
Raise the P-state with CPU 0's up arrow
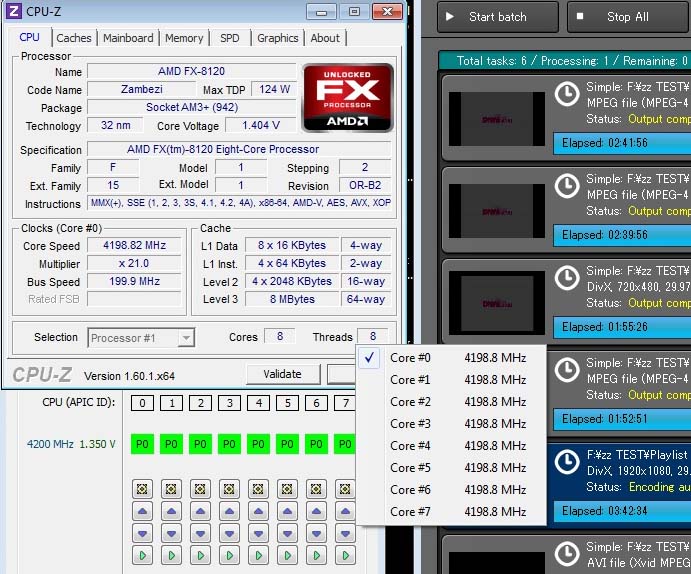(x=142, y=511)
